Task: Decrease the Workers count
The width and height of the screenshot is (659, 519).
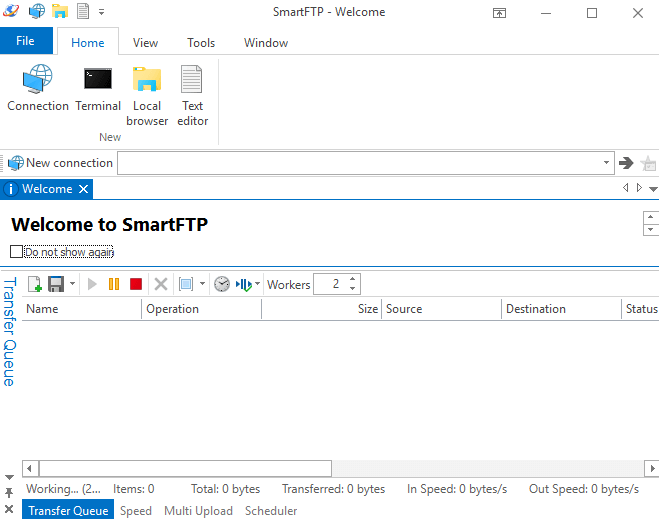Action: 353,289
